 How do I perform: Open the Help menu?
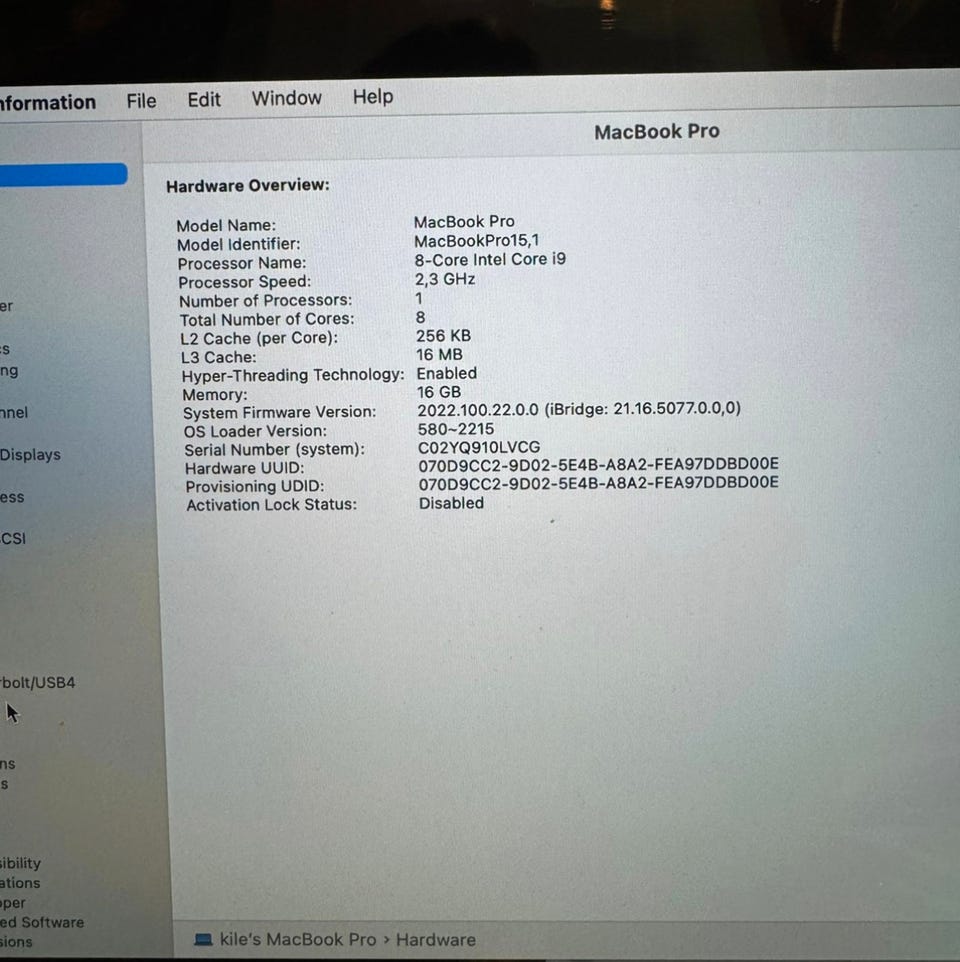(x=373, y=97)
